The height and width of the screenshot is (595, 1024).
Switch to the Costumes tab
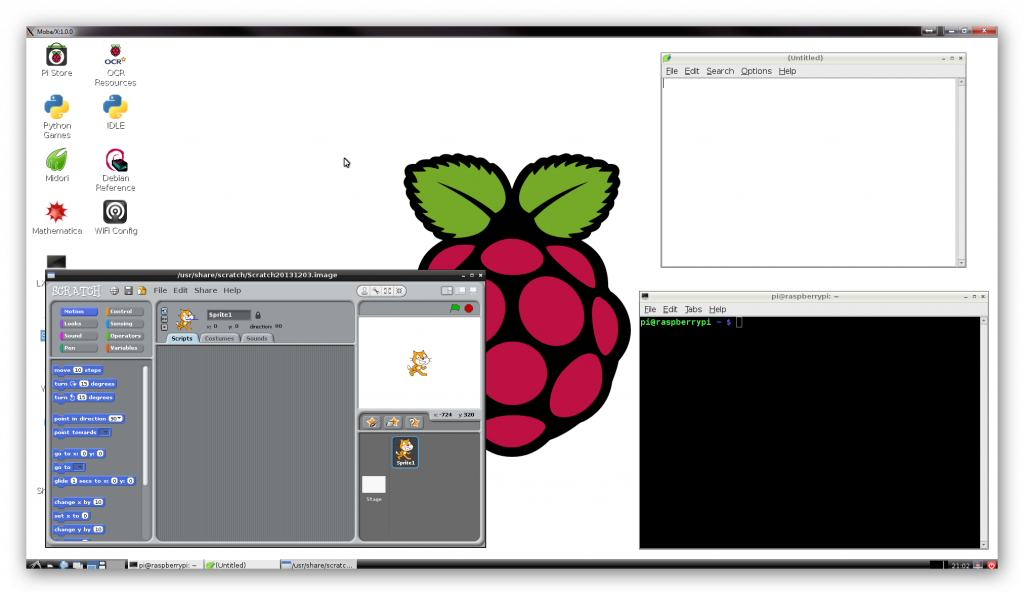click(x=219, y=338)
